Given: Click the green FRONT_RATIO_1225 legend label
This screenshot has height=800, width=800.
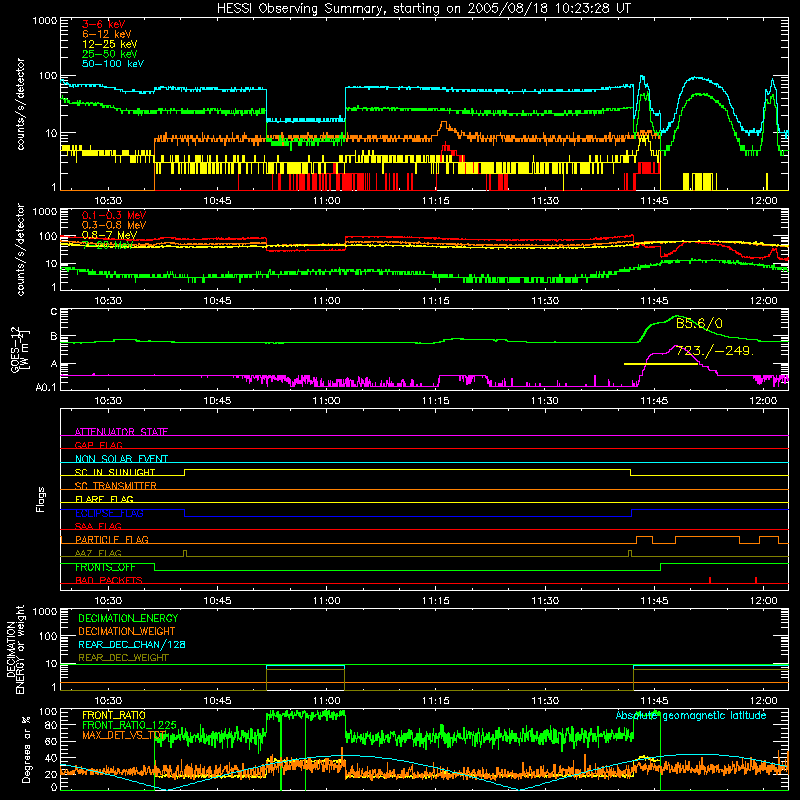Looking at the screenshot, I should [x=129, y=725].
